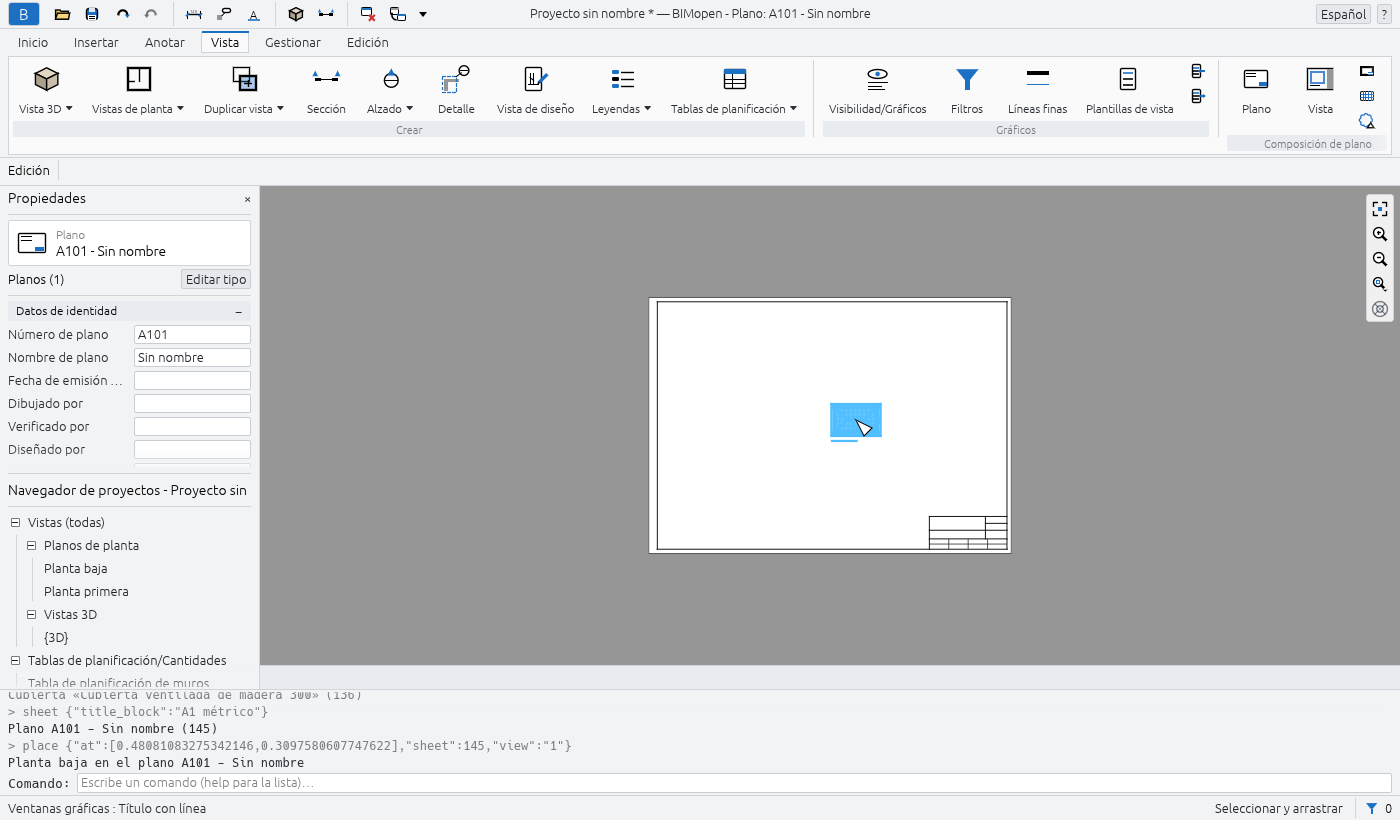This screenshot has height=820, width=1400.
Task: Click the Editar tipo button
Action: [x=216, y=279]
